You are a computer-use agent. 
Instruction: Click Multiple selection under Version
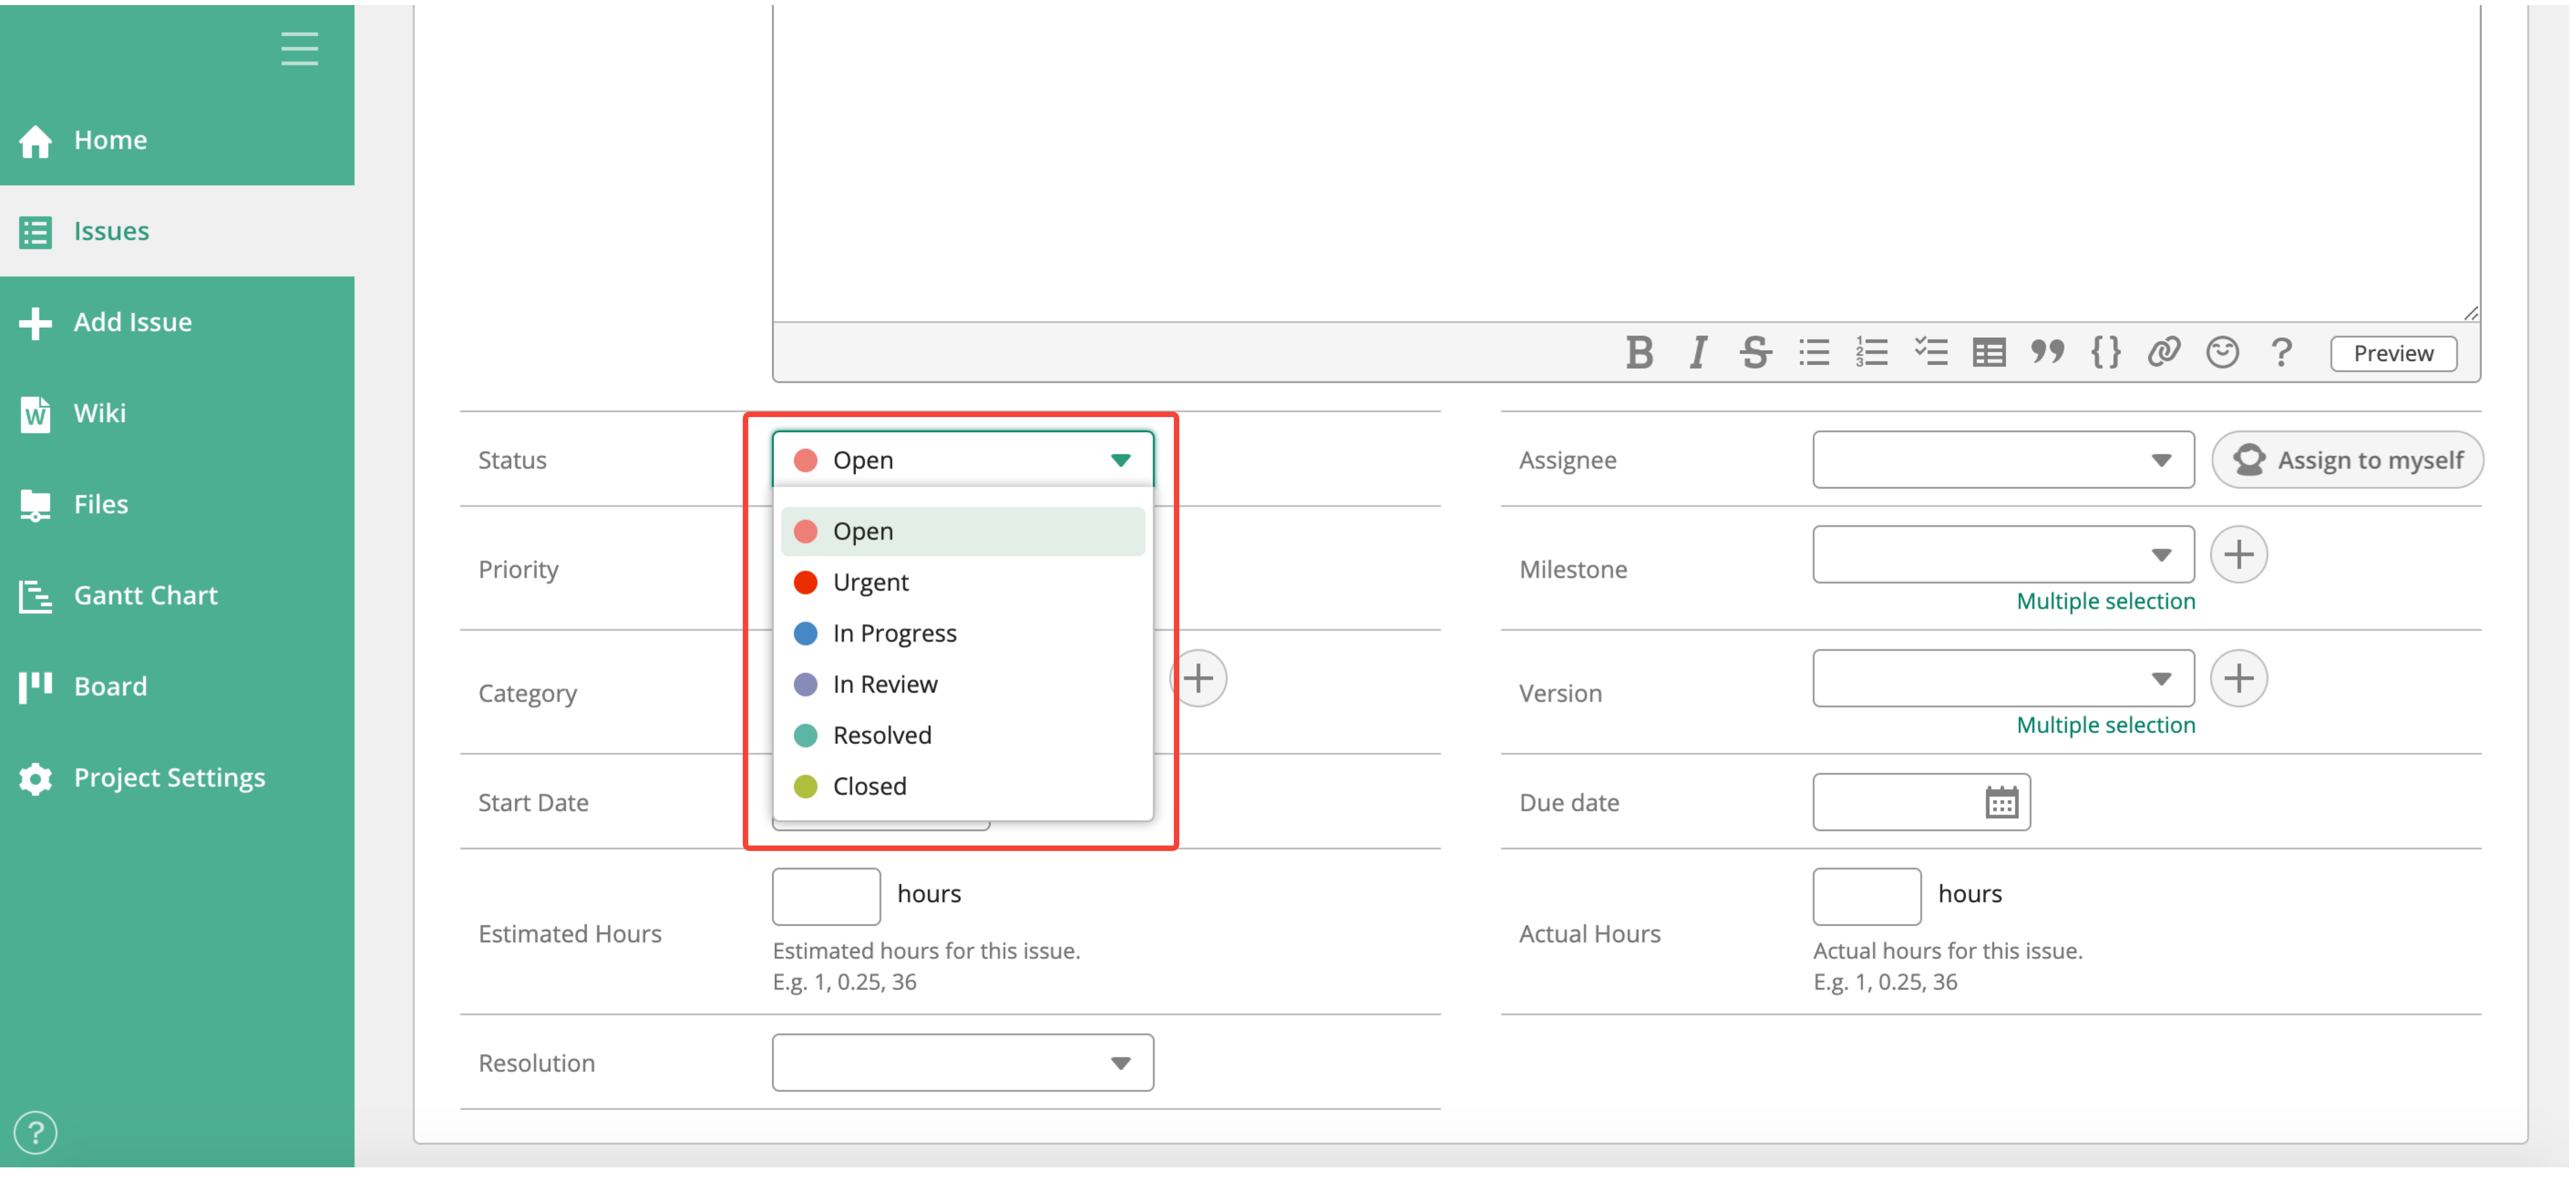pyautogui.click(x=2105, y=725)
